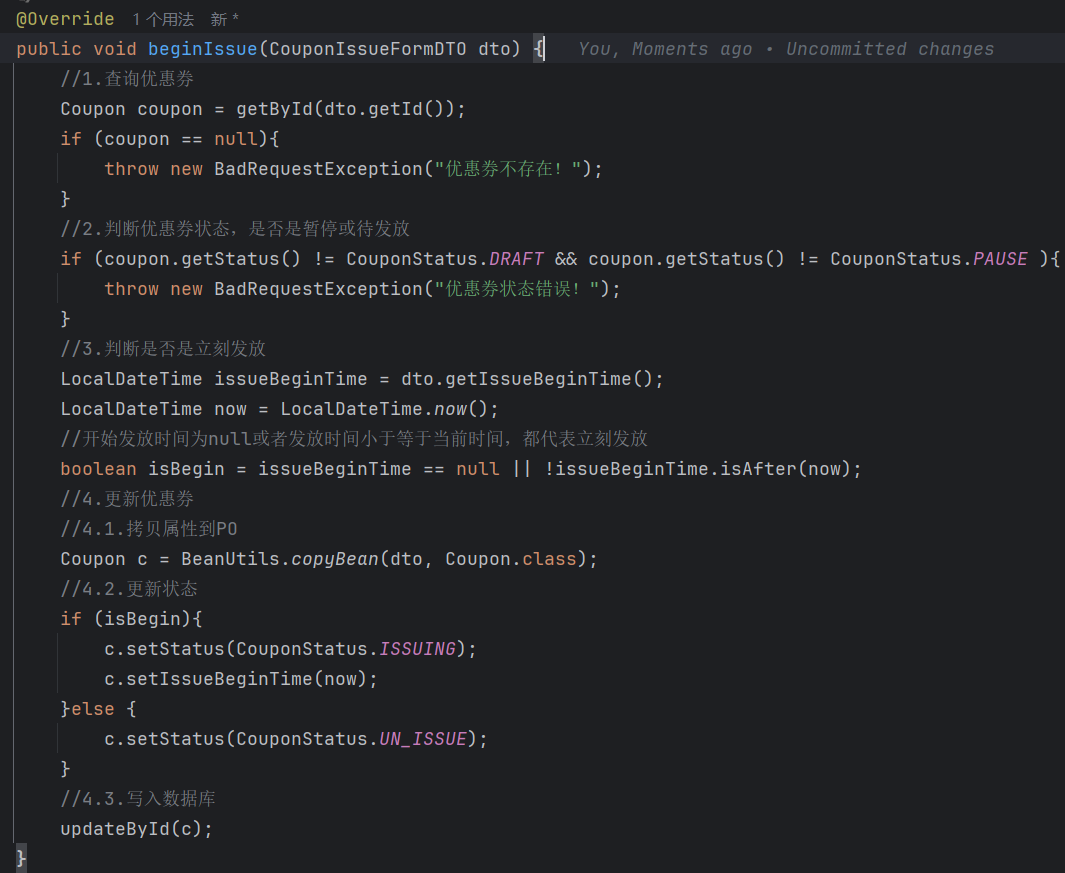This screenshot has width=1065, height=873.
Task: Click the first BadRequestException class reference
Action: click(x=319, y=168)
